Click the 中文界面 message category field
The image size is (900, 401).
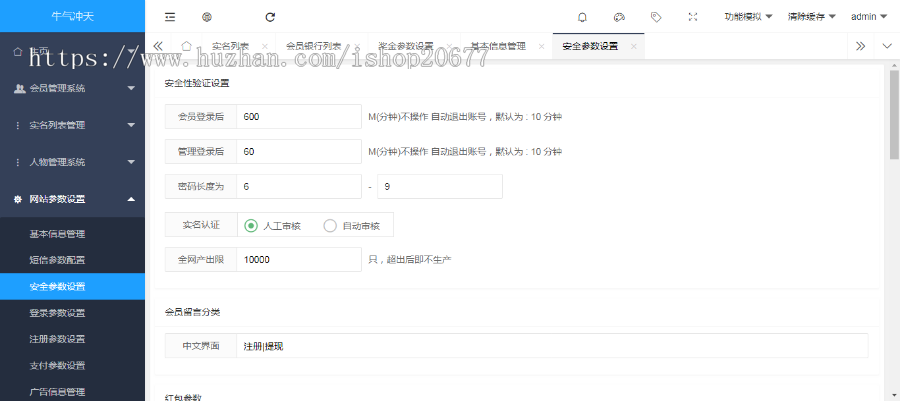point(552,347)
